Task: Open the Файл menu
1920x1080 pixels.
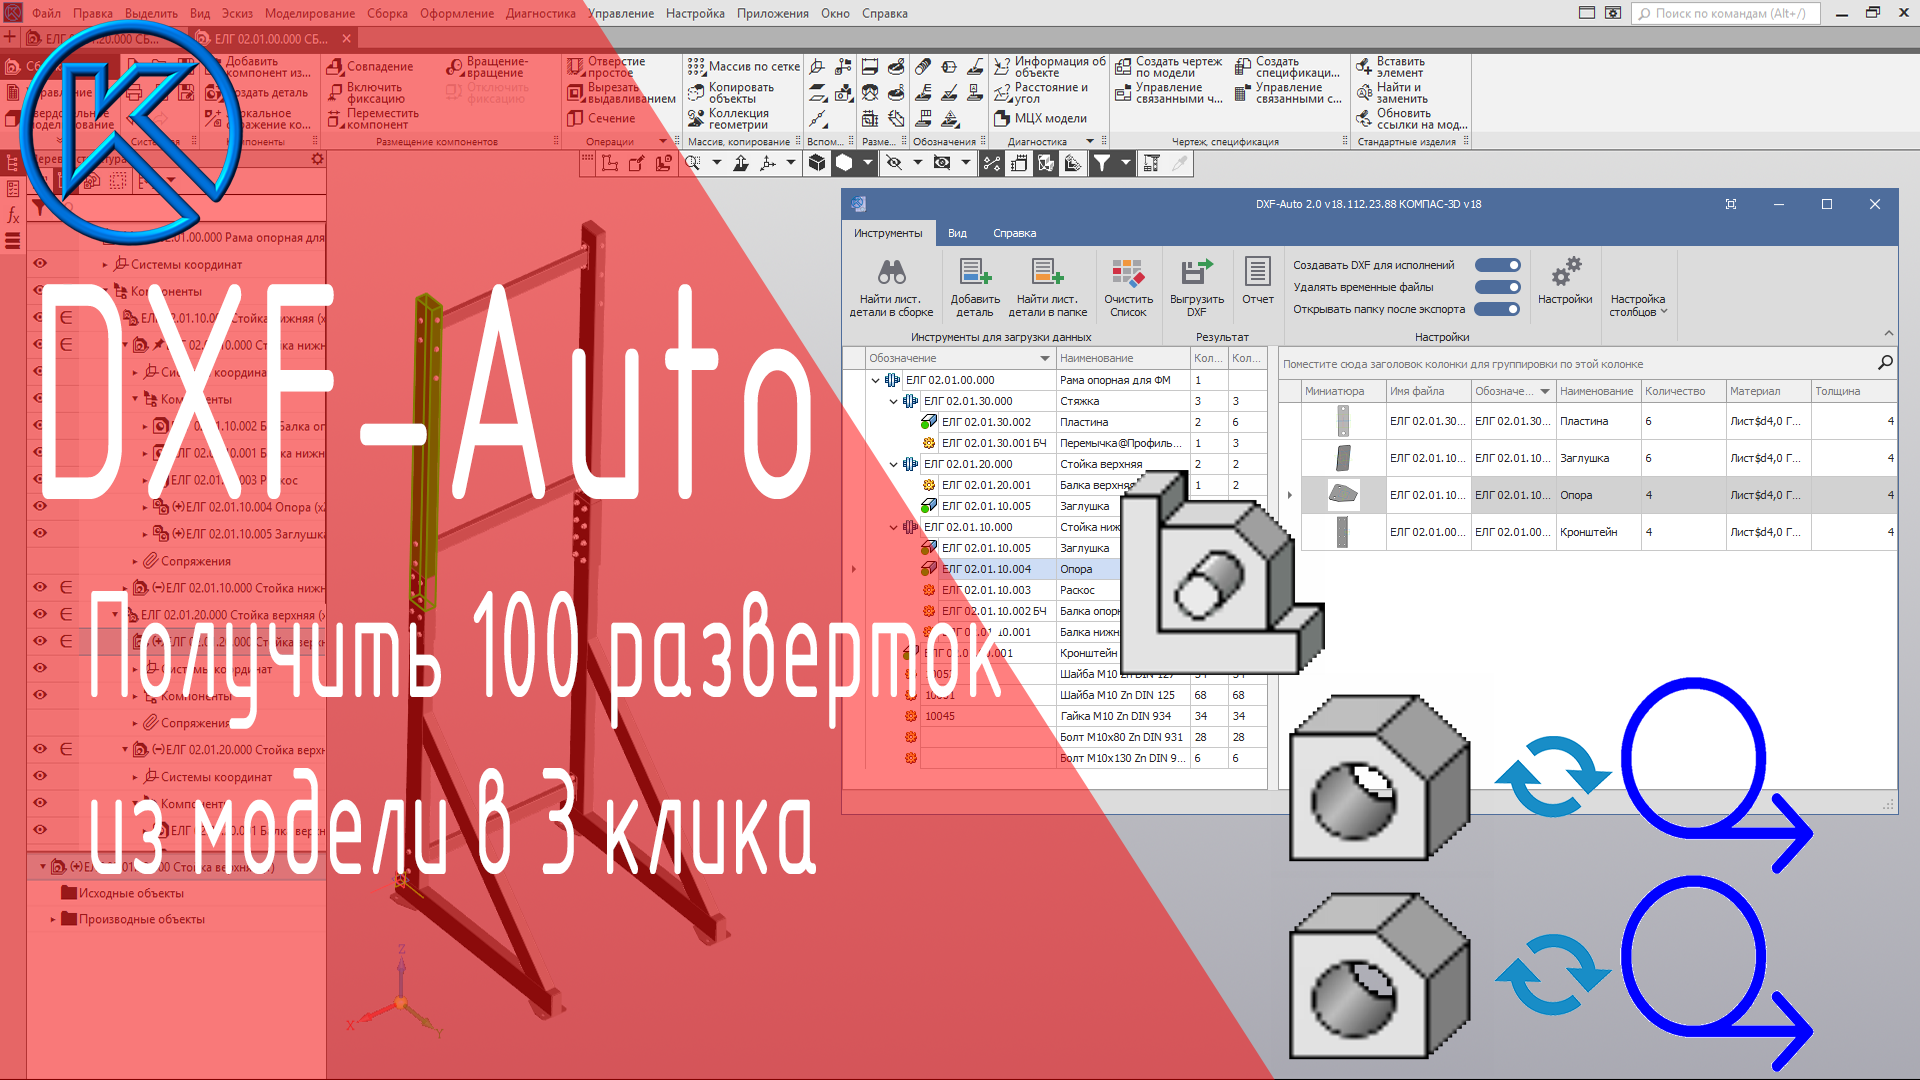Action: [x=46, y=13]
